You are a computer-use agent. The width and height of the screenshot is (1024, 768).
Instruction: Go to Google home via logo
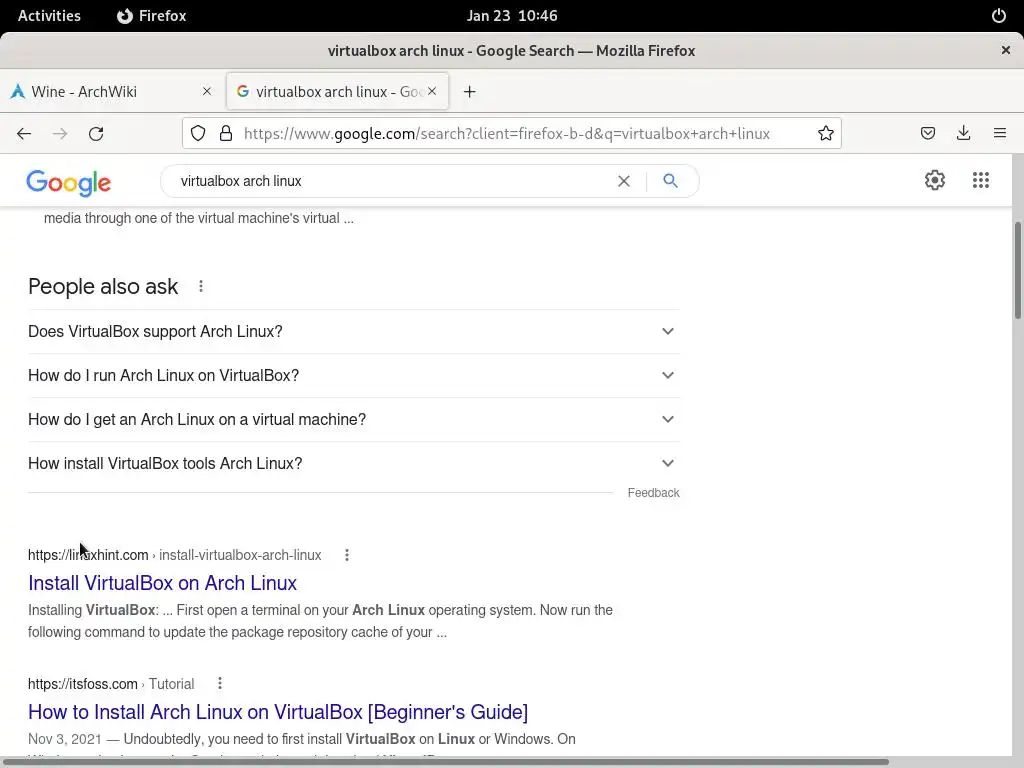click(x=69, y=183)
